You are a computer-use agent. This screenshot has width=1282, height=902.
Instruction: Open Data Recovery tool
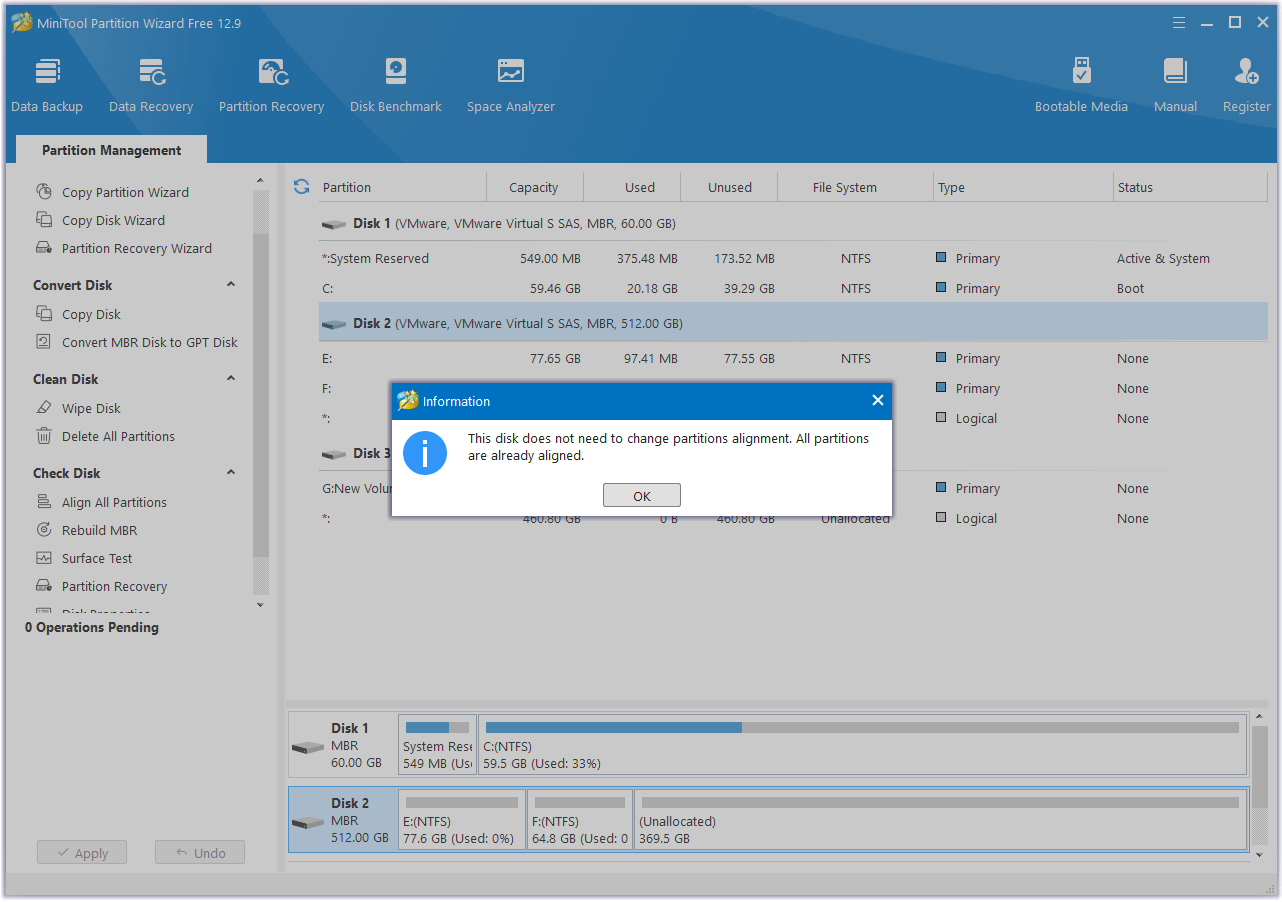pos(151,85)
